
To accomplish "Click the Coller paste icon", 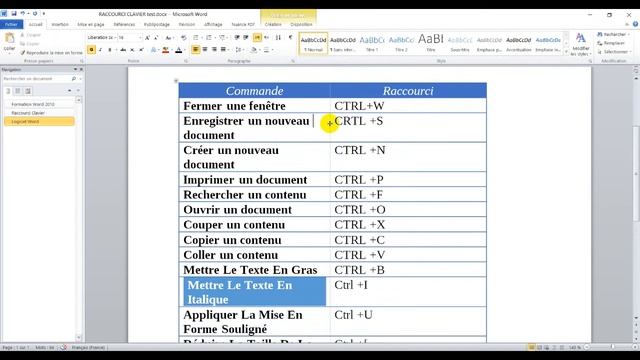I will [9, 39].
